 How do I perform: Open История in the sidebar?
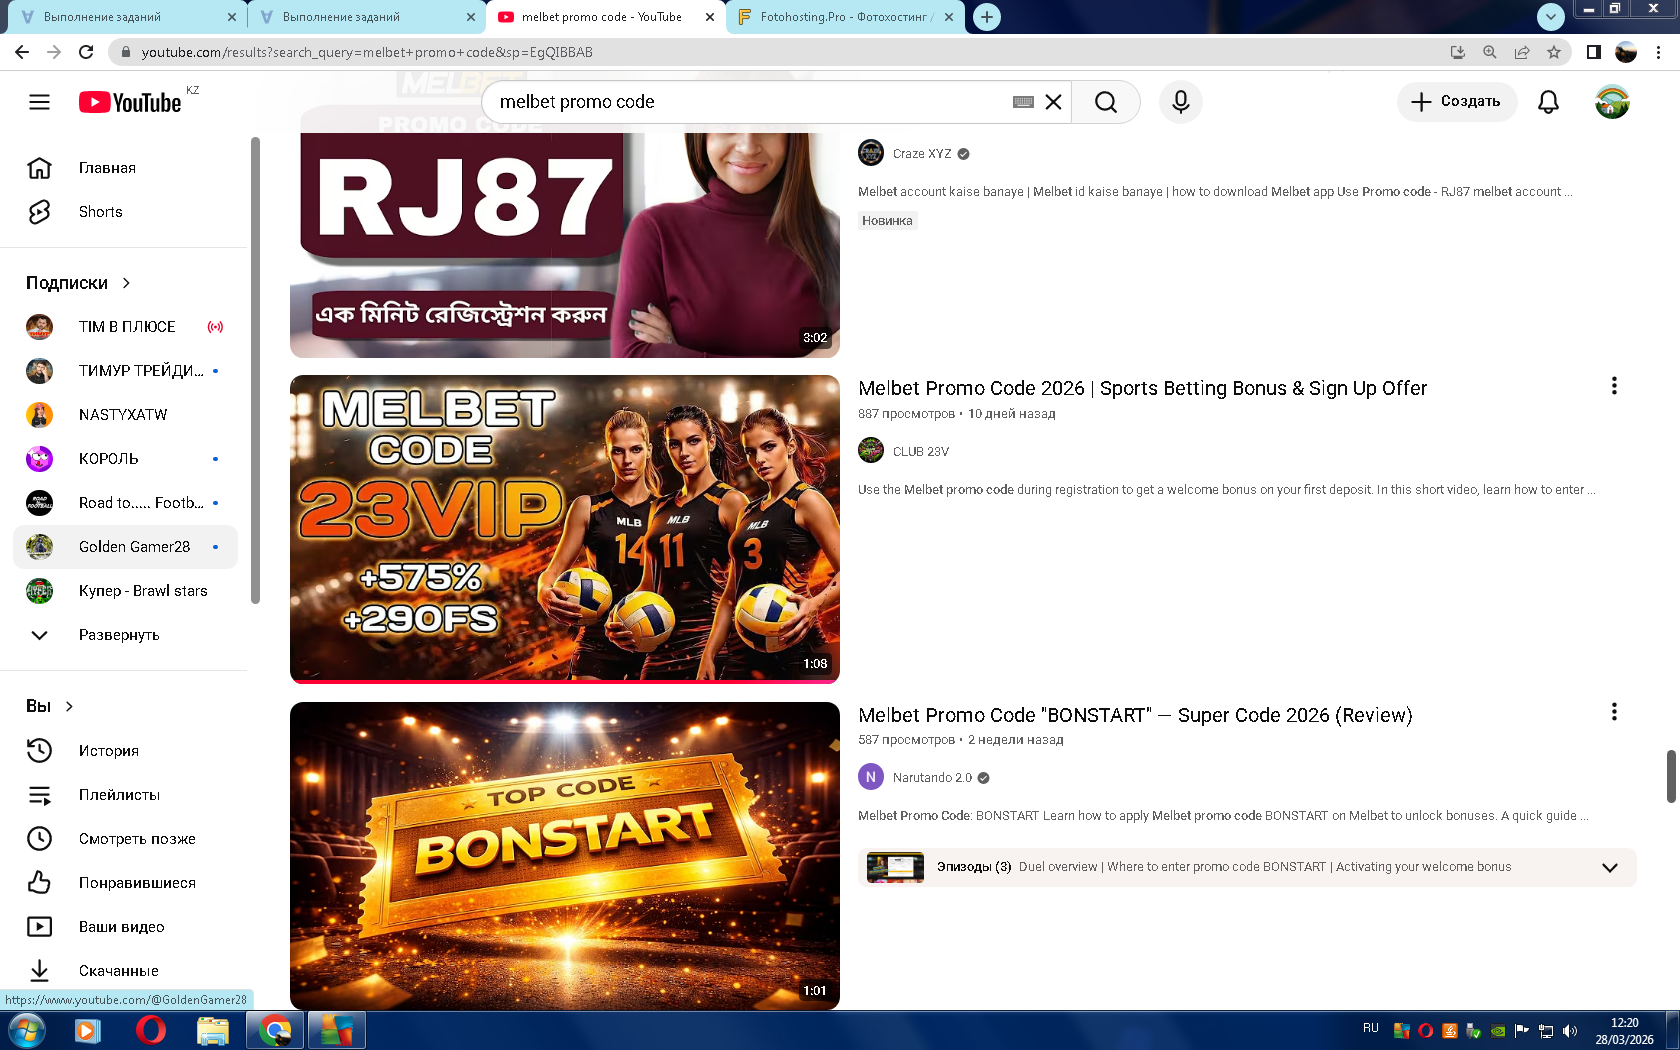(x=126, y=751)
